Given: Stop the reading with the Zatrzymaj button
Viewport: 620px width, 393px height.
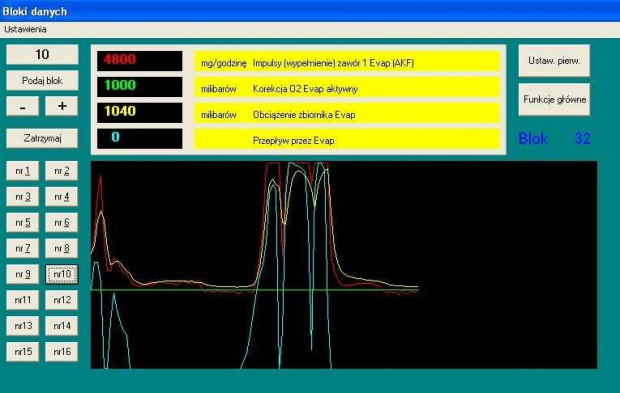Looking at the screenshot, I should (x=42, y=138).
